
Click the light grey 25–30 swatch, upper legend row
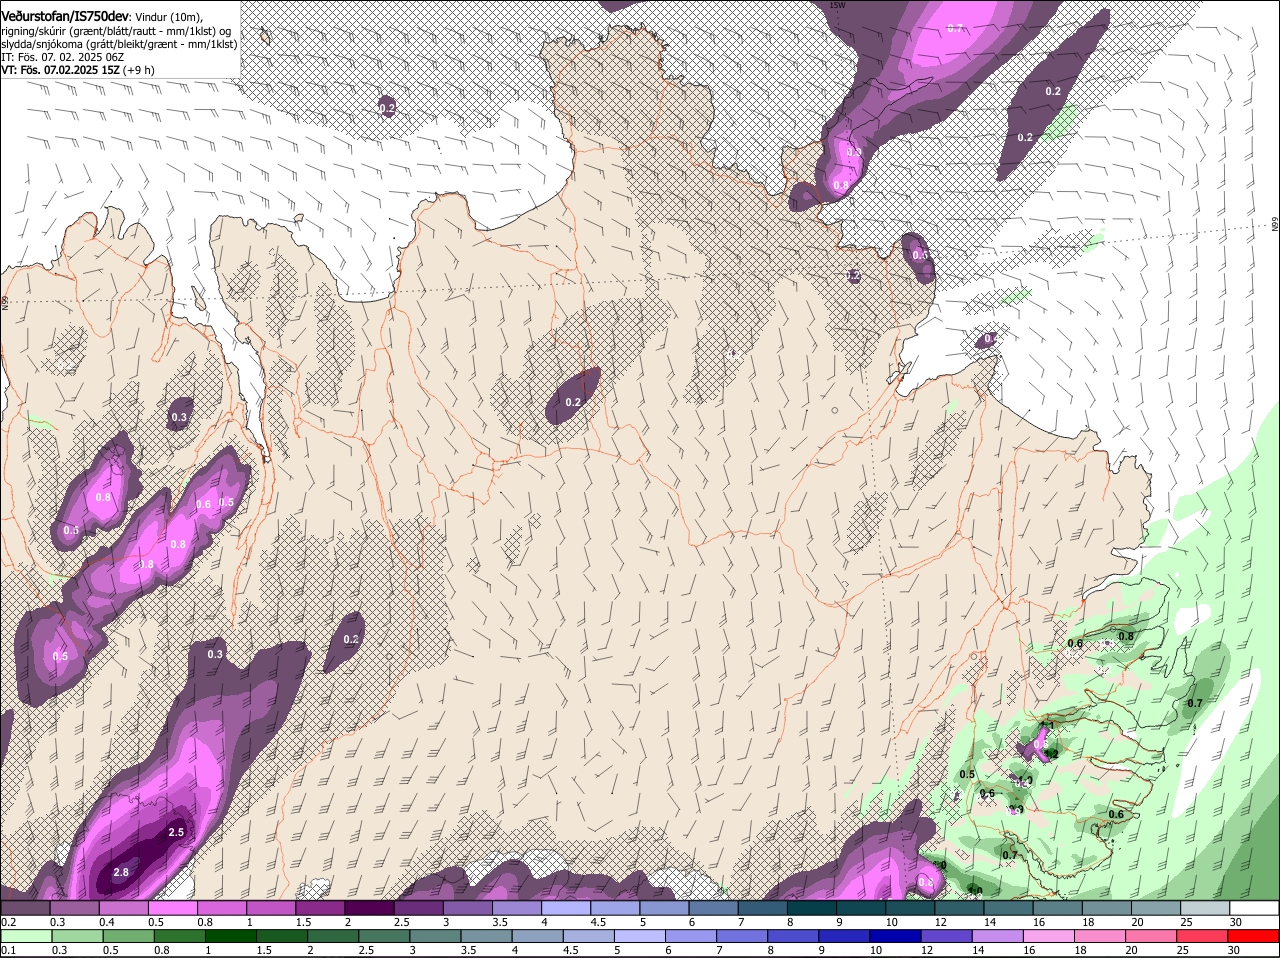pos(1205,908)
